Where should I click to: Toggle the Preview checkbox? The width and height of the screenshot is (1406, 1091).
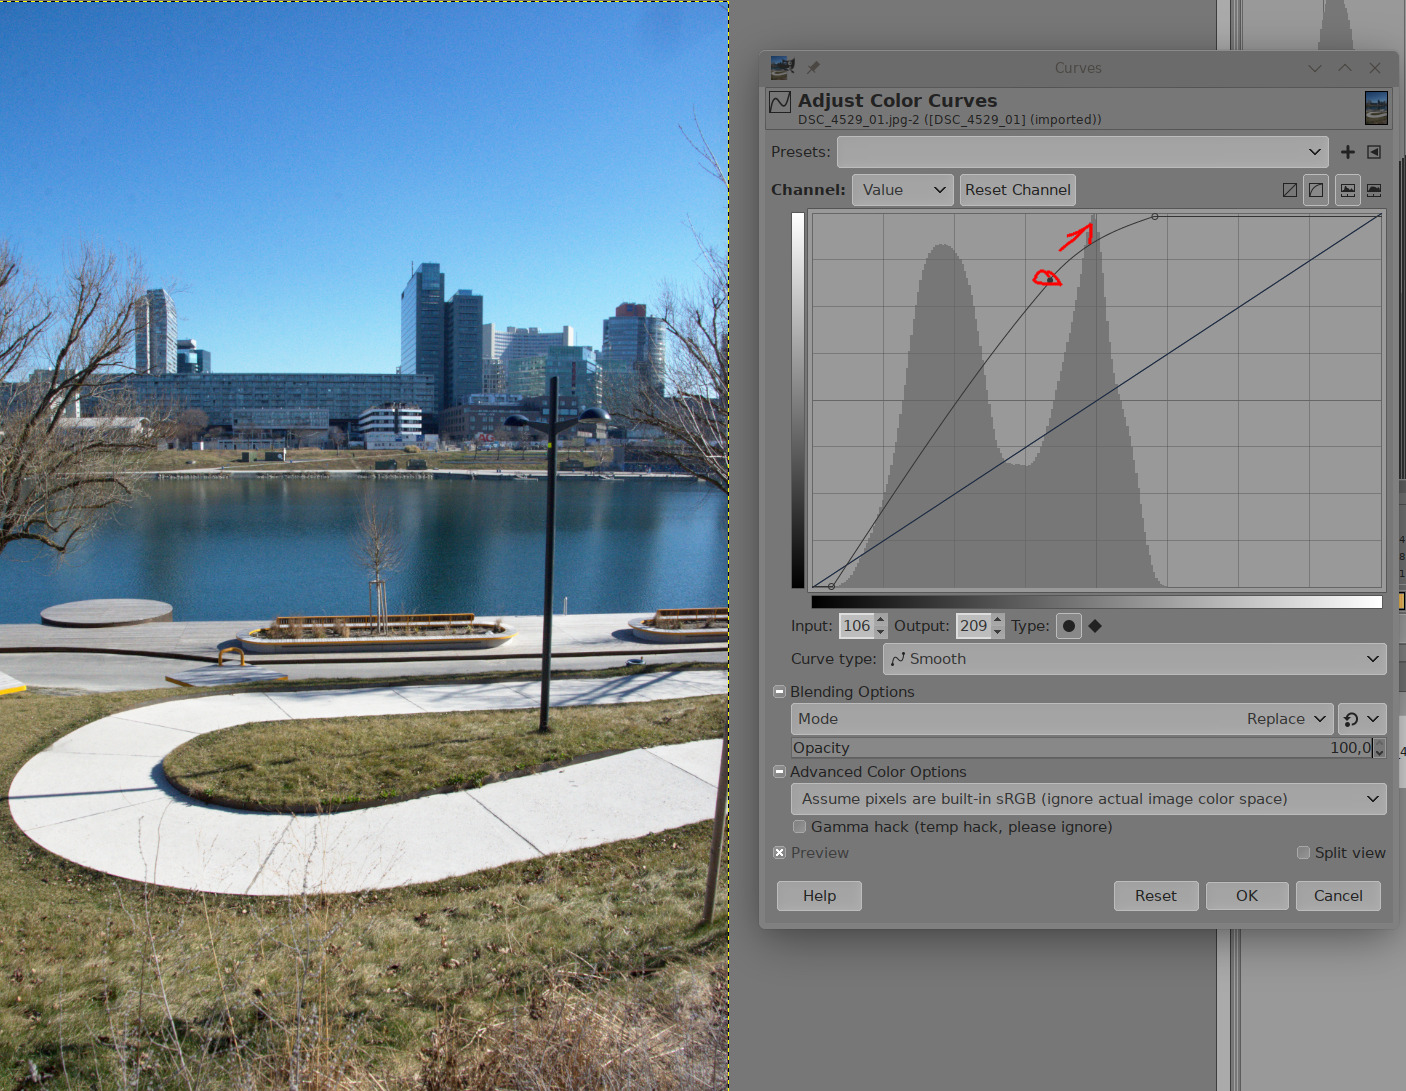pos(780,853)
